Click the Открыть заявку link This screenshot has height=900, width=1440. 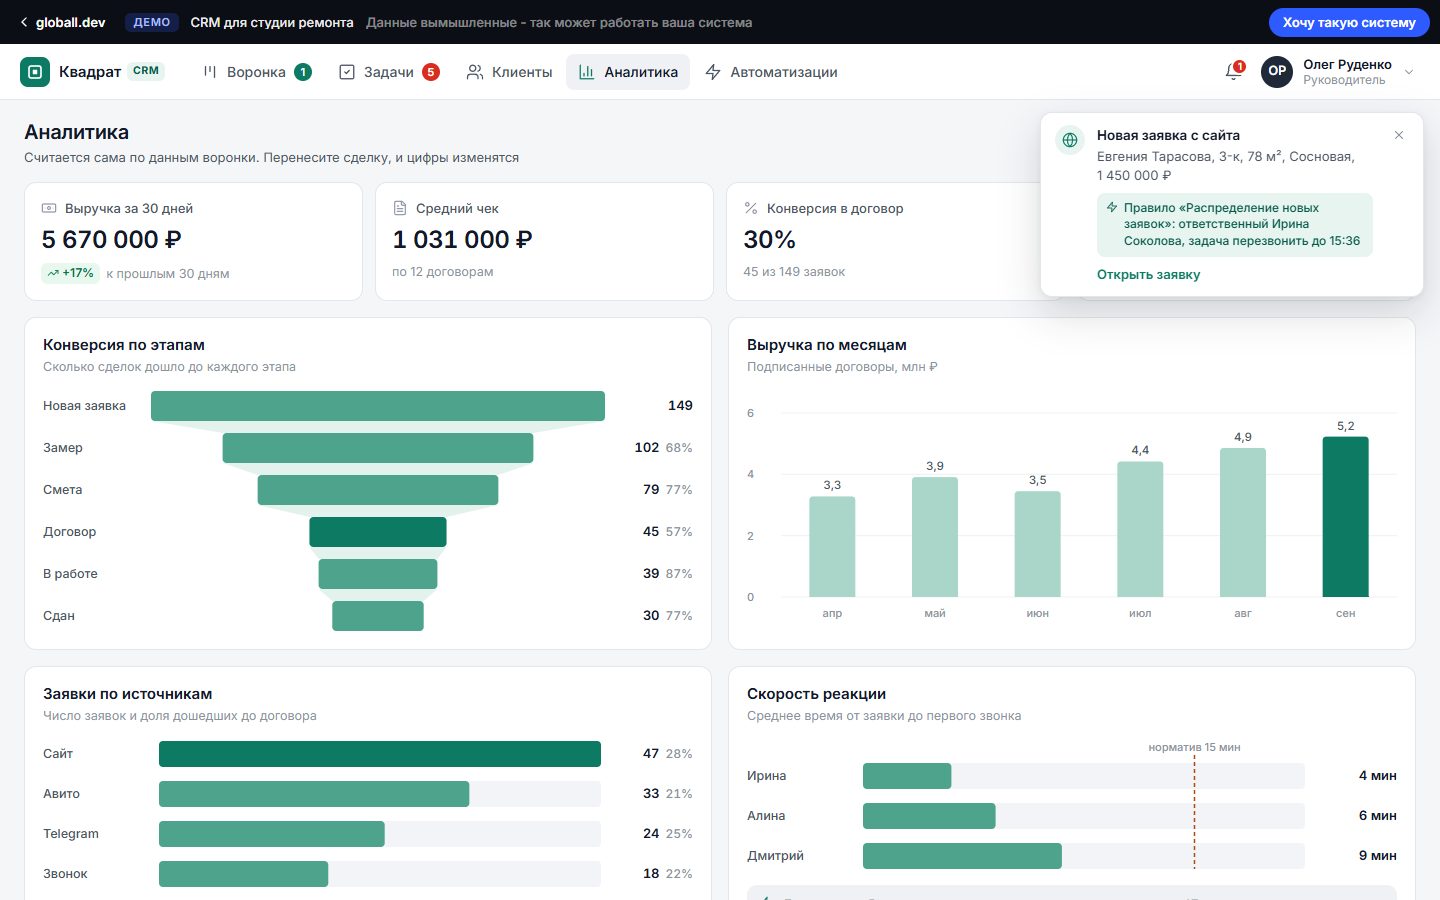(1148, 274)
